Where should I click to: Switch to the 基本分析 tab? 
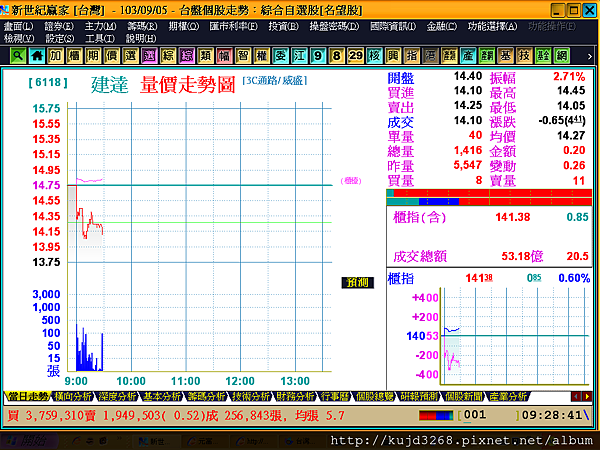point(162,396)
